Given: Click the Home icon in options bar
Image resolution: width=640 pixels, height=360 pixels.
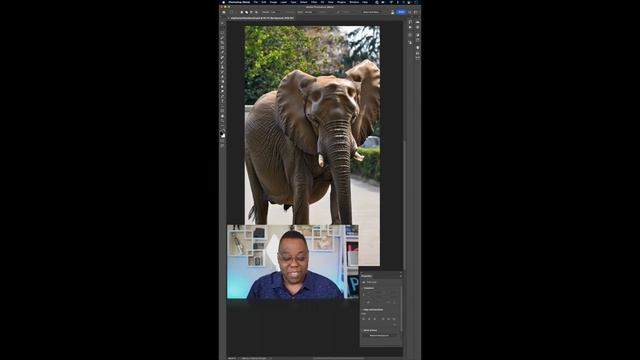Looking at the screenshot, I should (x=224, y=12).
